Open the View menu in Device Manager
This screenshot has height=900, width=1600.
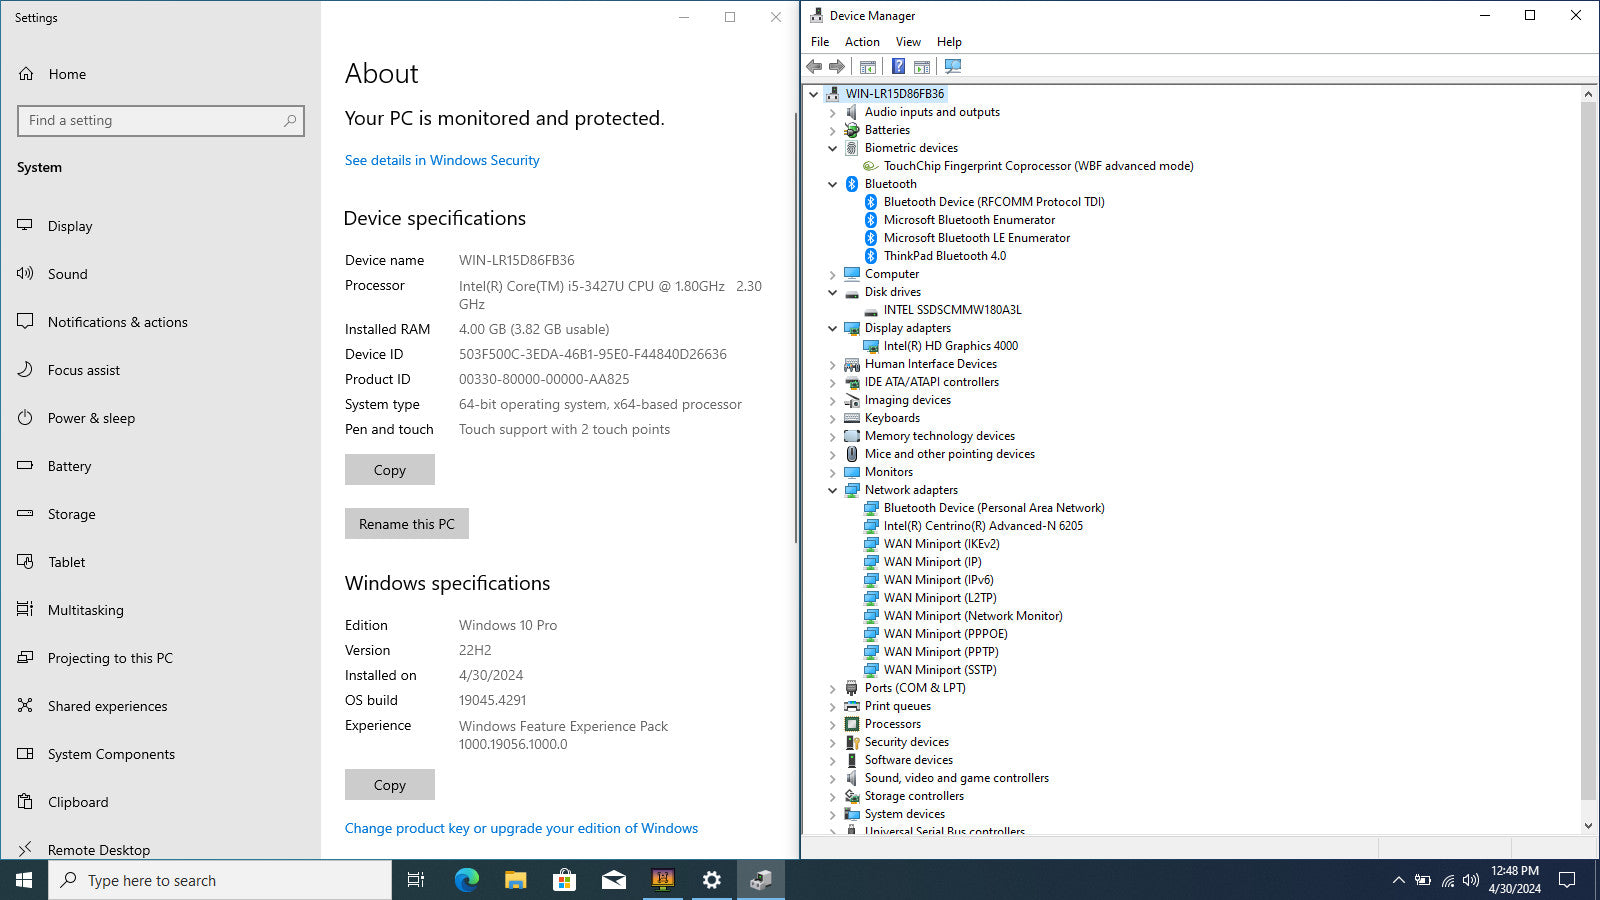coord(908,42)
